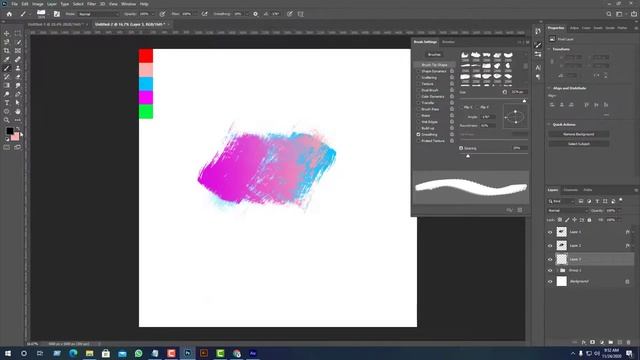Enable the Dual Brush checkbox

click(418, 90)
